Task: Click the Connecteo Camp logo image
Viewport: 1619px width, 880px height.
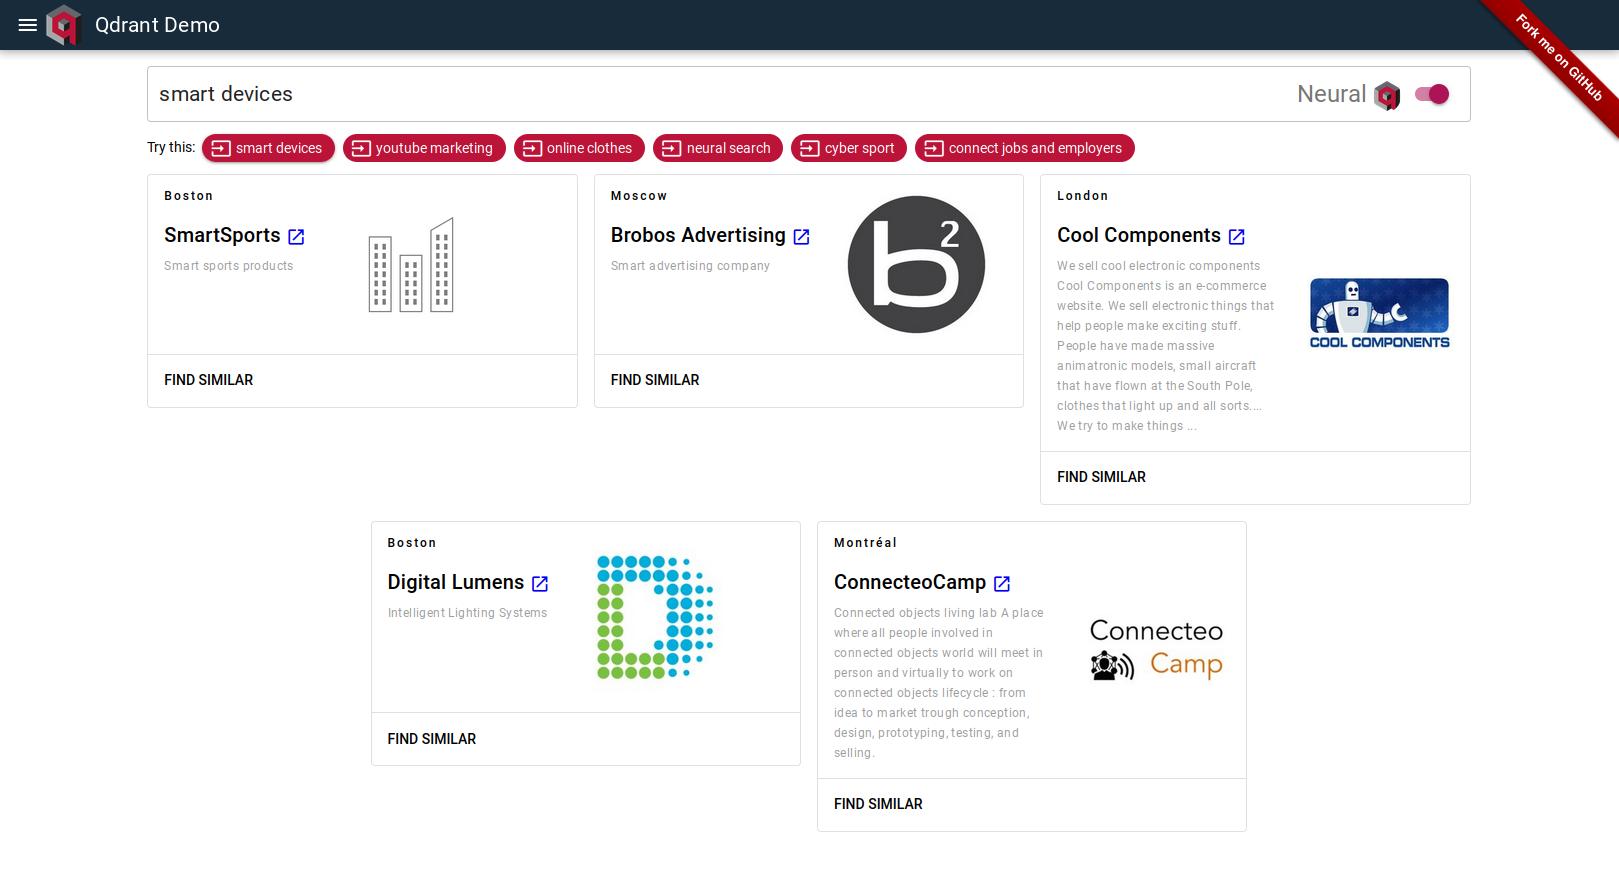Action: [1156, 650]
